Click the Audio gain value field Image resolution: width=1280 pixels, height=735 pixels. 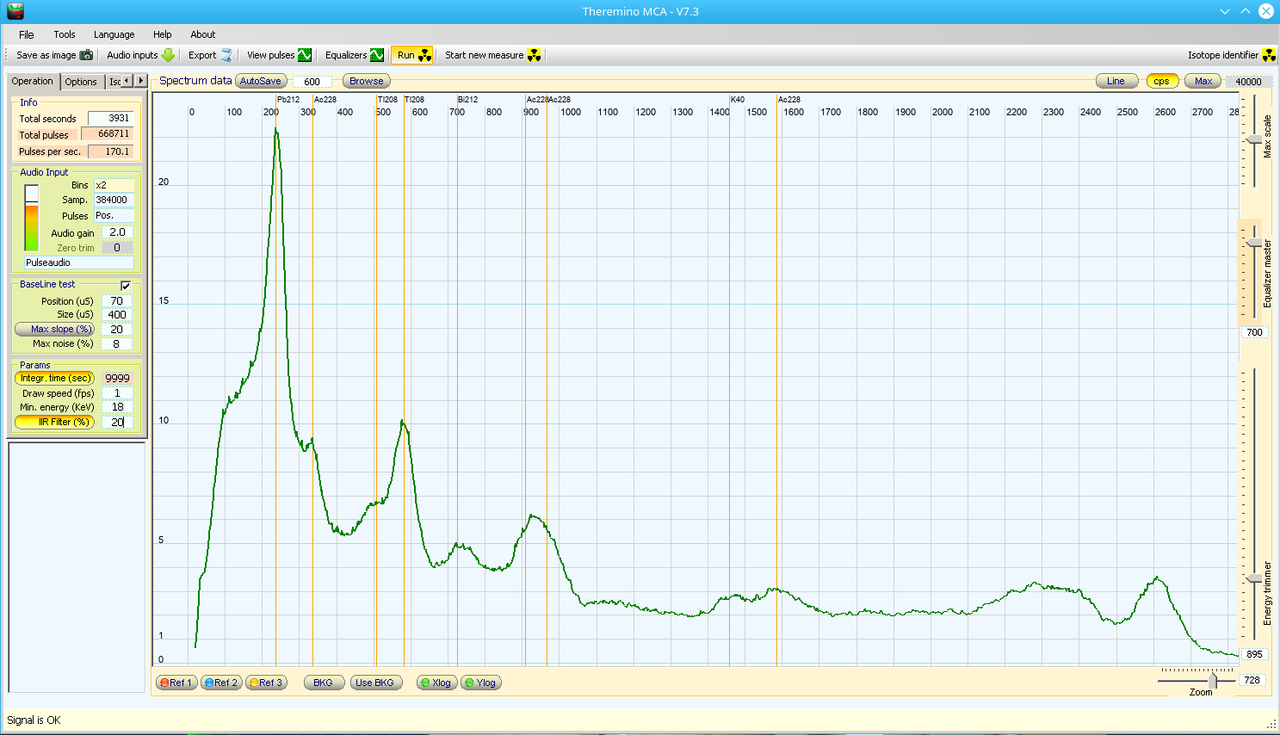coord(117,232)
